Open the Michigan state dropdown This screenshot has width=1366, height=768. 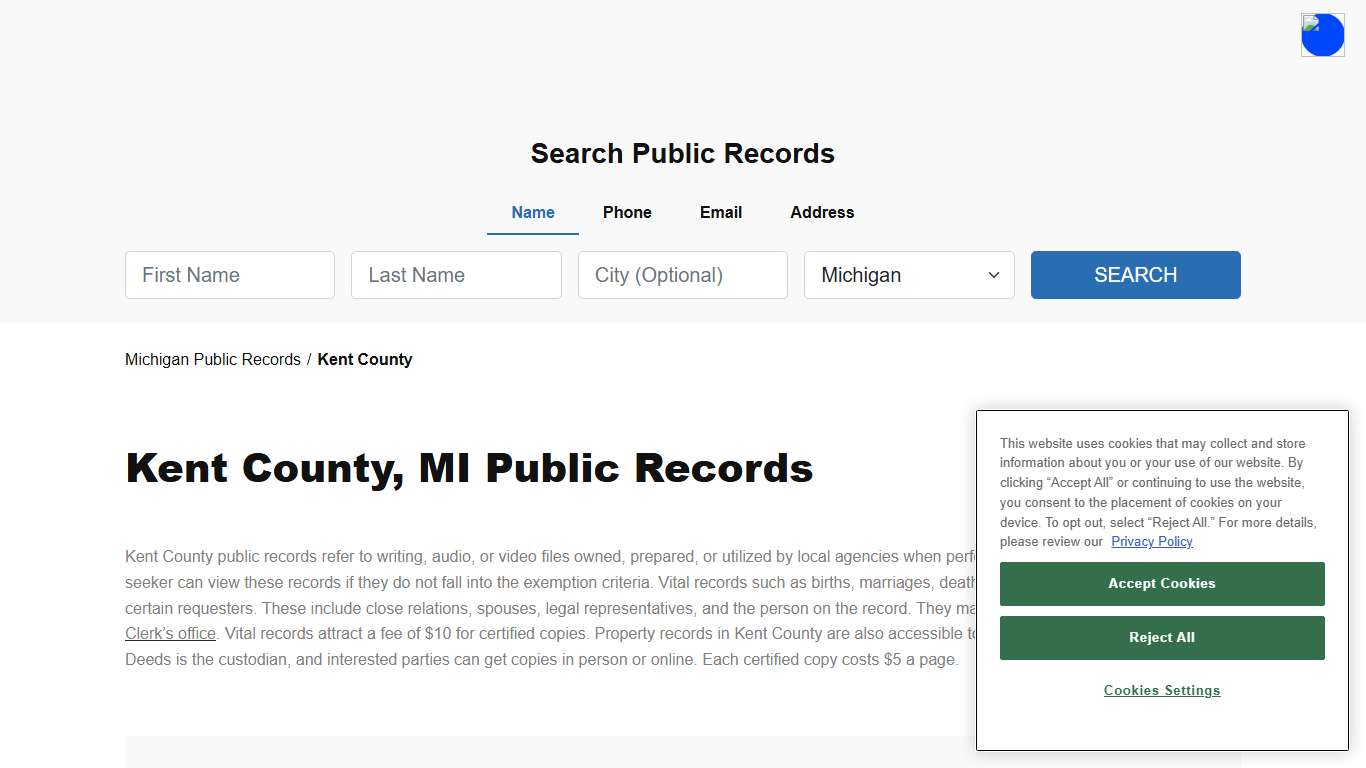[x=908, y=275]
